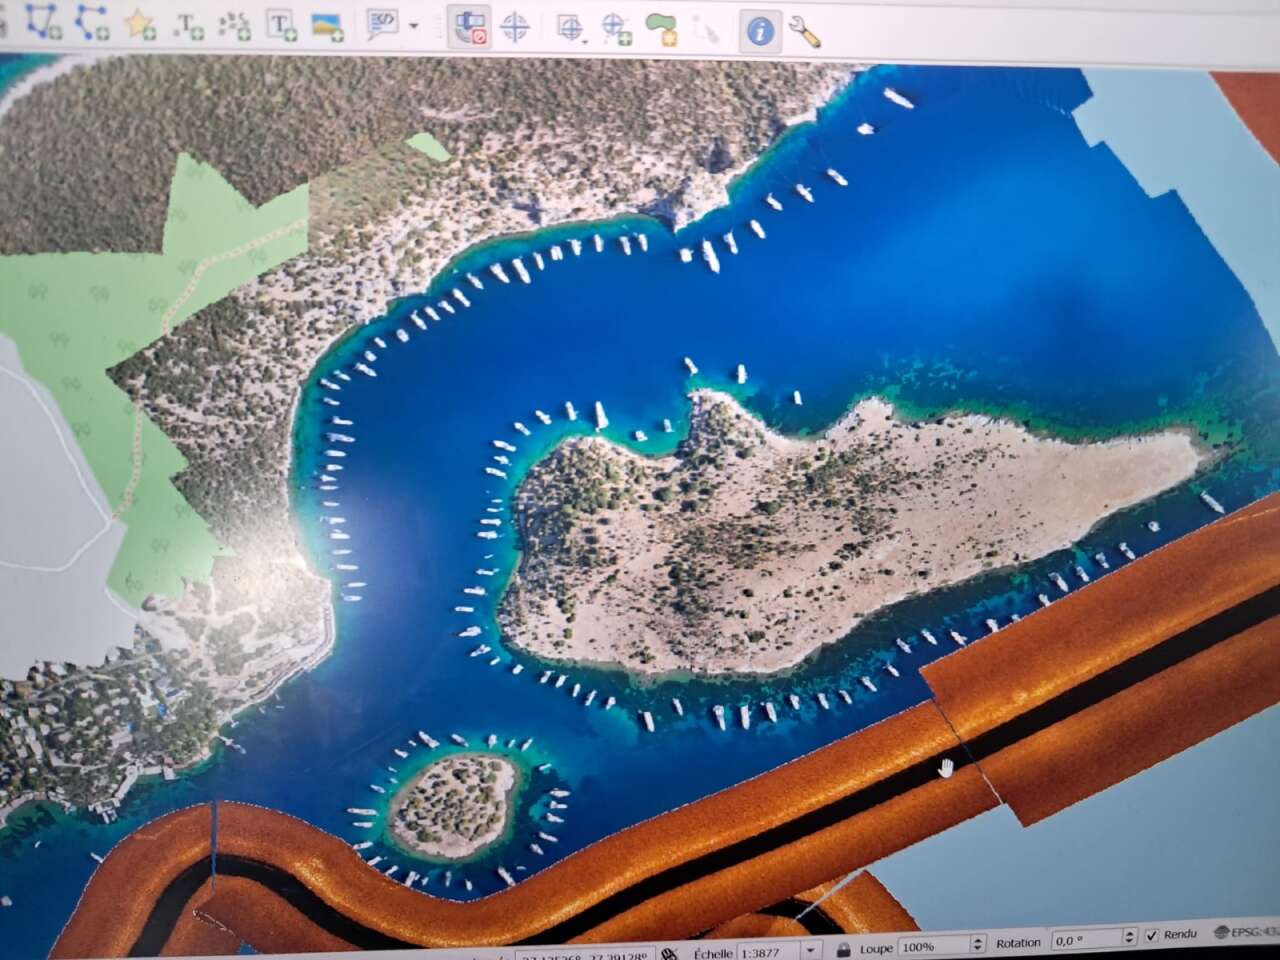1280x960 pixels.
Task: Select the star Marker Annotation tool
Action: click(x=139, y=23)
